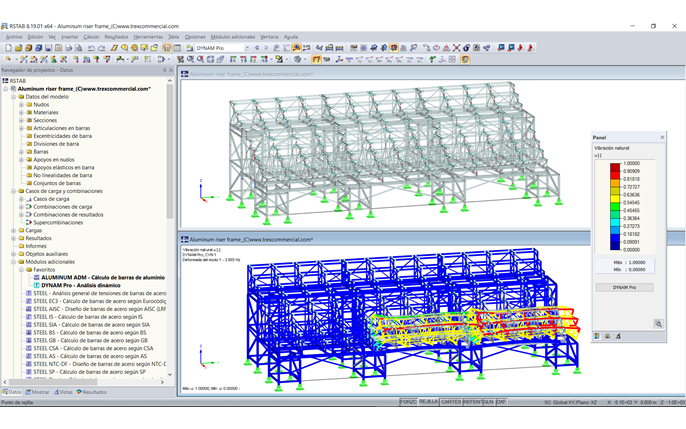The image size is (686, 429).
Task: Click the Undo arrow icon
Action: click(x=91, y=48)
